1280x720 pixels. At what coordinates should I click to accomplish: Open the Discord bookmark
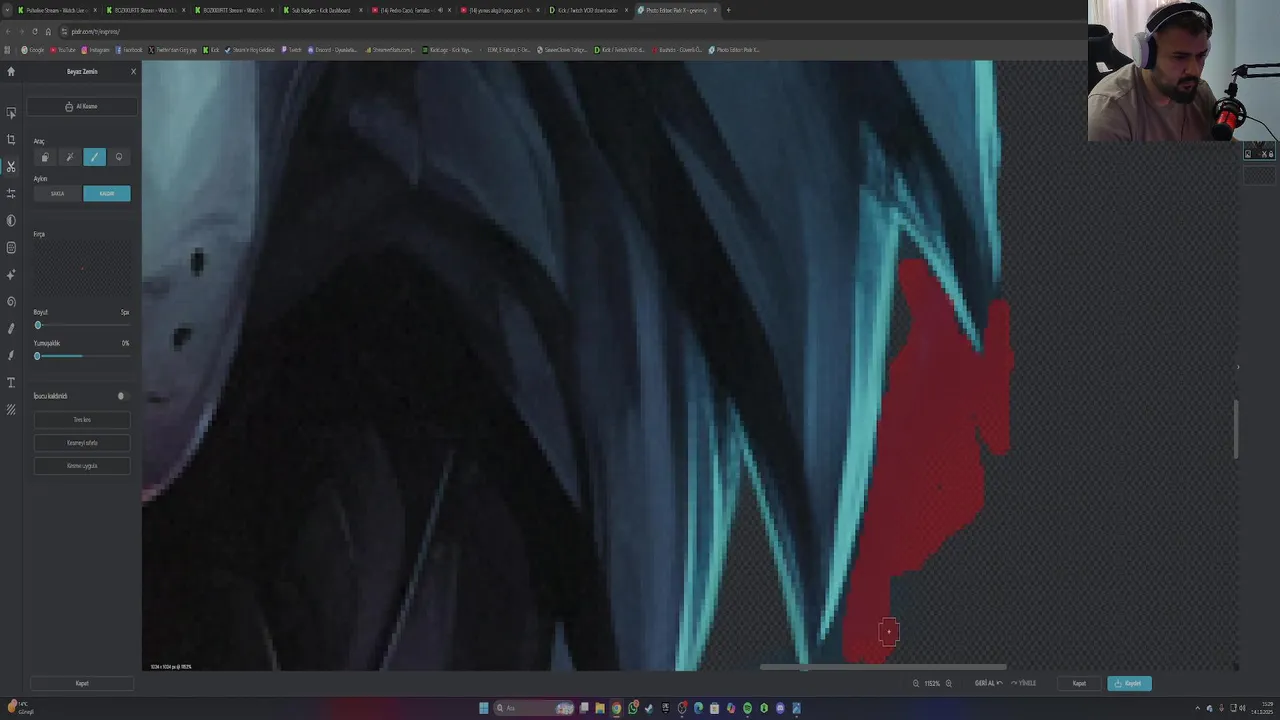click(333, 50)
